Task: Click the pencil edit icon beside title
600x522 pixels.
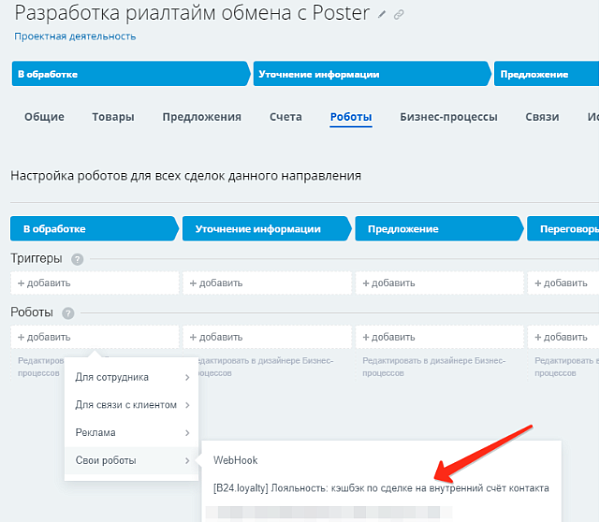Action: tap(382, 15)
